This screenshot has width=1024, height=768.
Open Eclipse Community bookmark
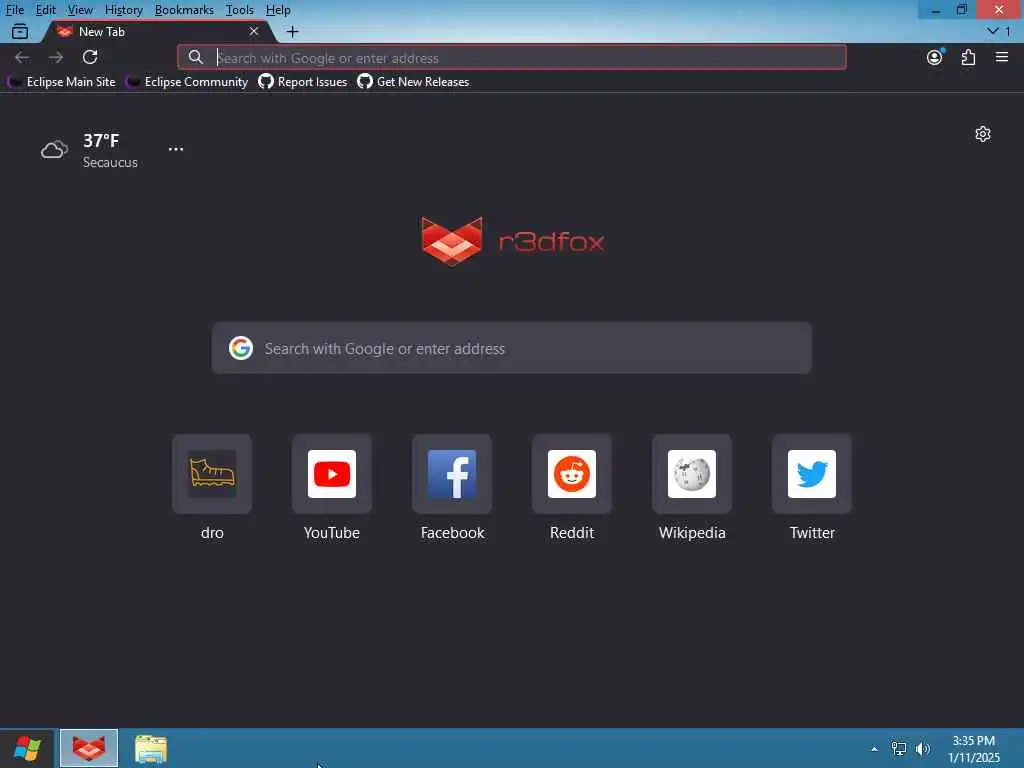187,82
